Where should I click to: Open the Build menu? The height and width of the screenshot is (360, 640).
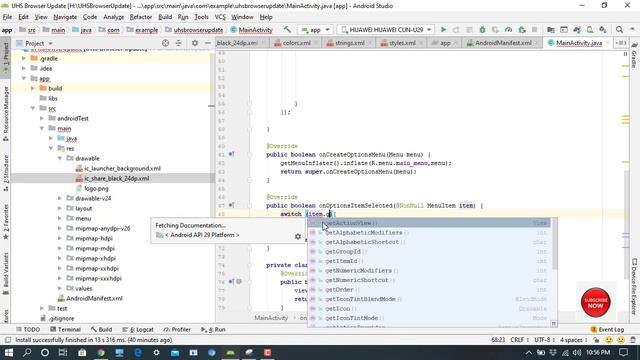(x=165, y=17)
